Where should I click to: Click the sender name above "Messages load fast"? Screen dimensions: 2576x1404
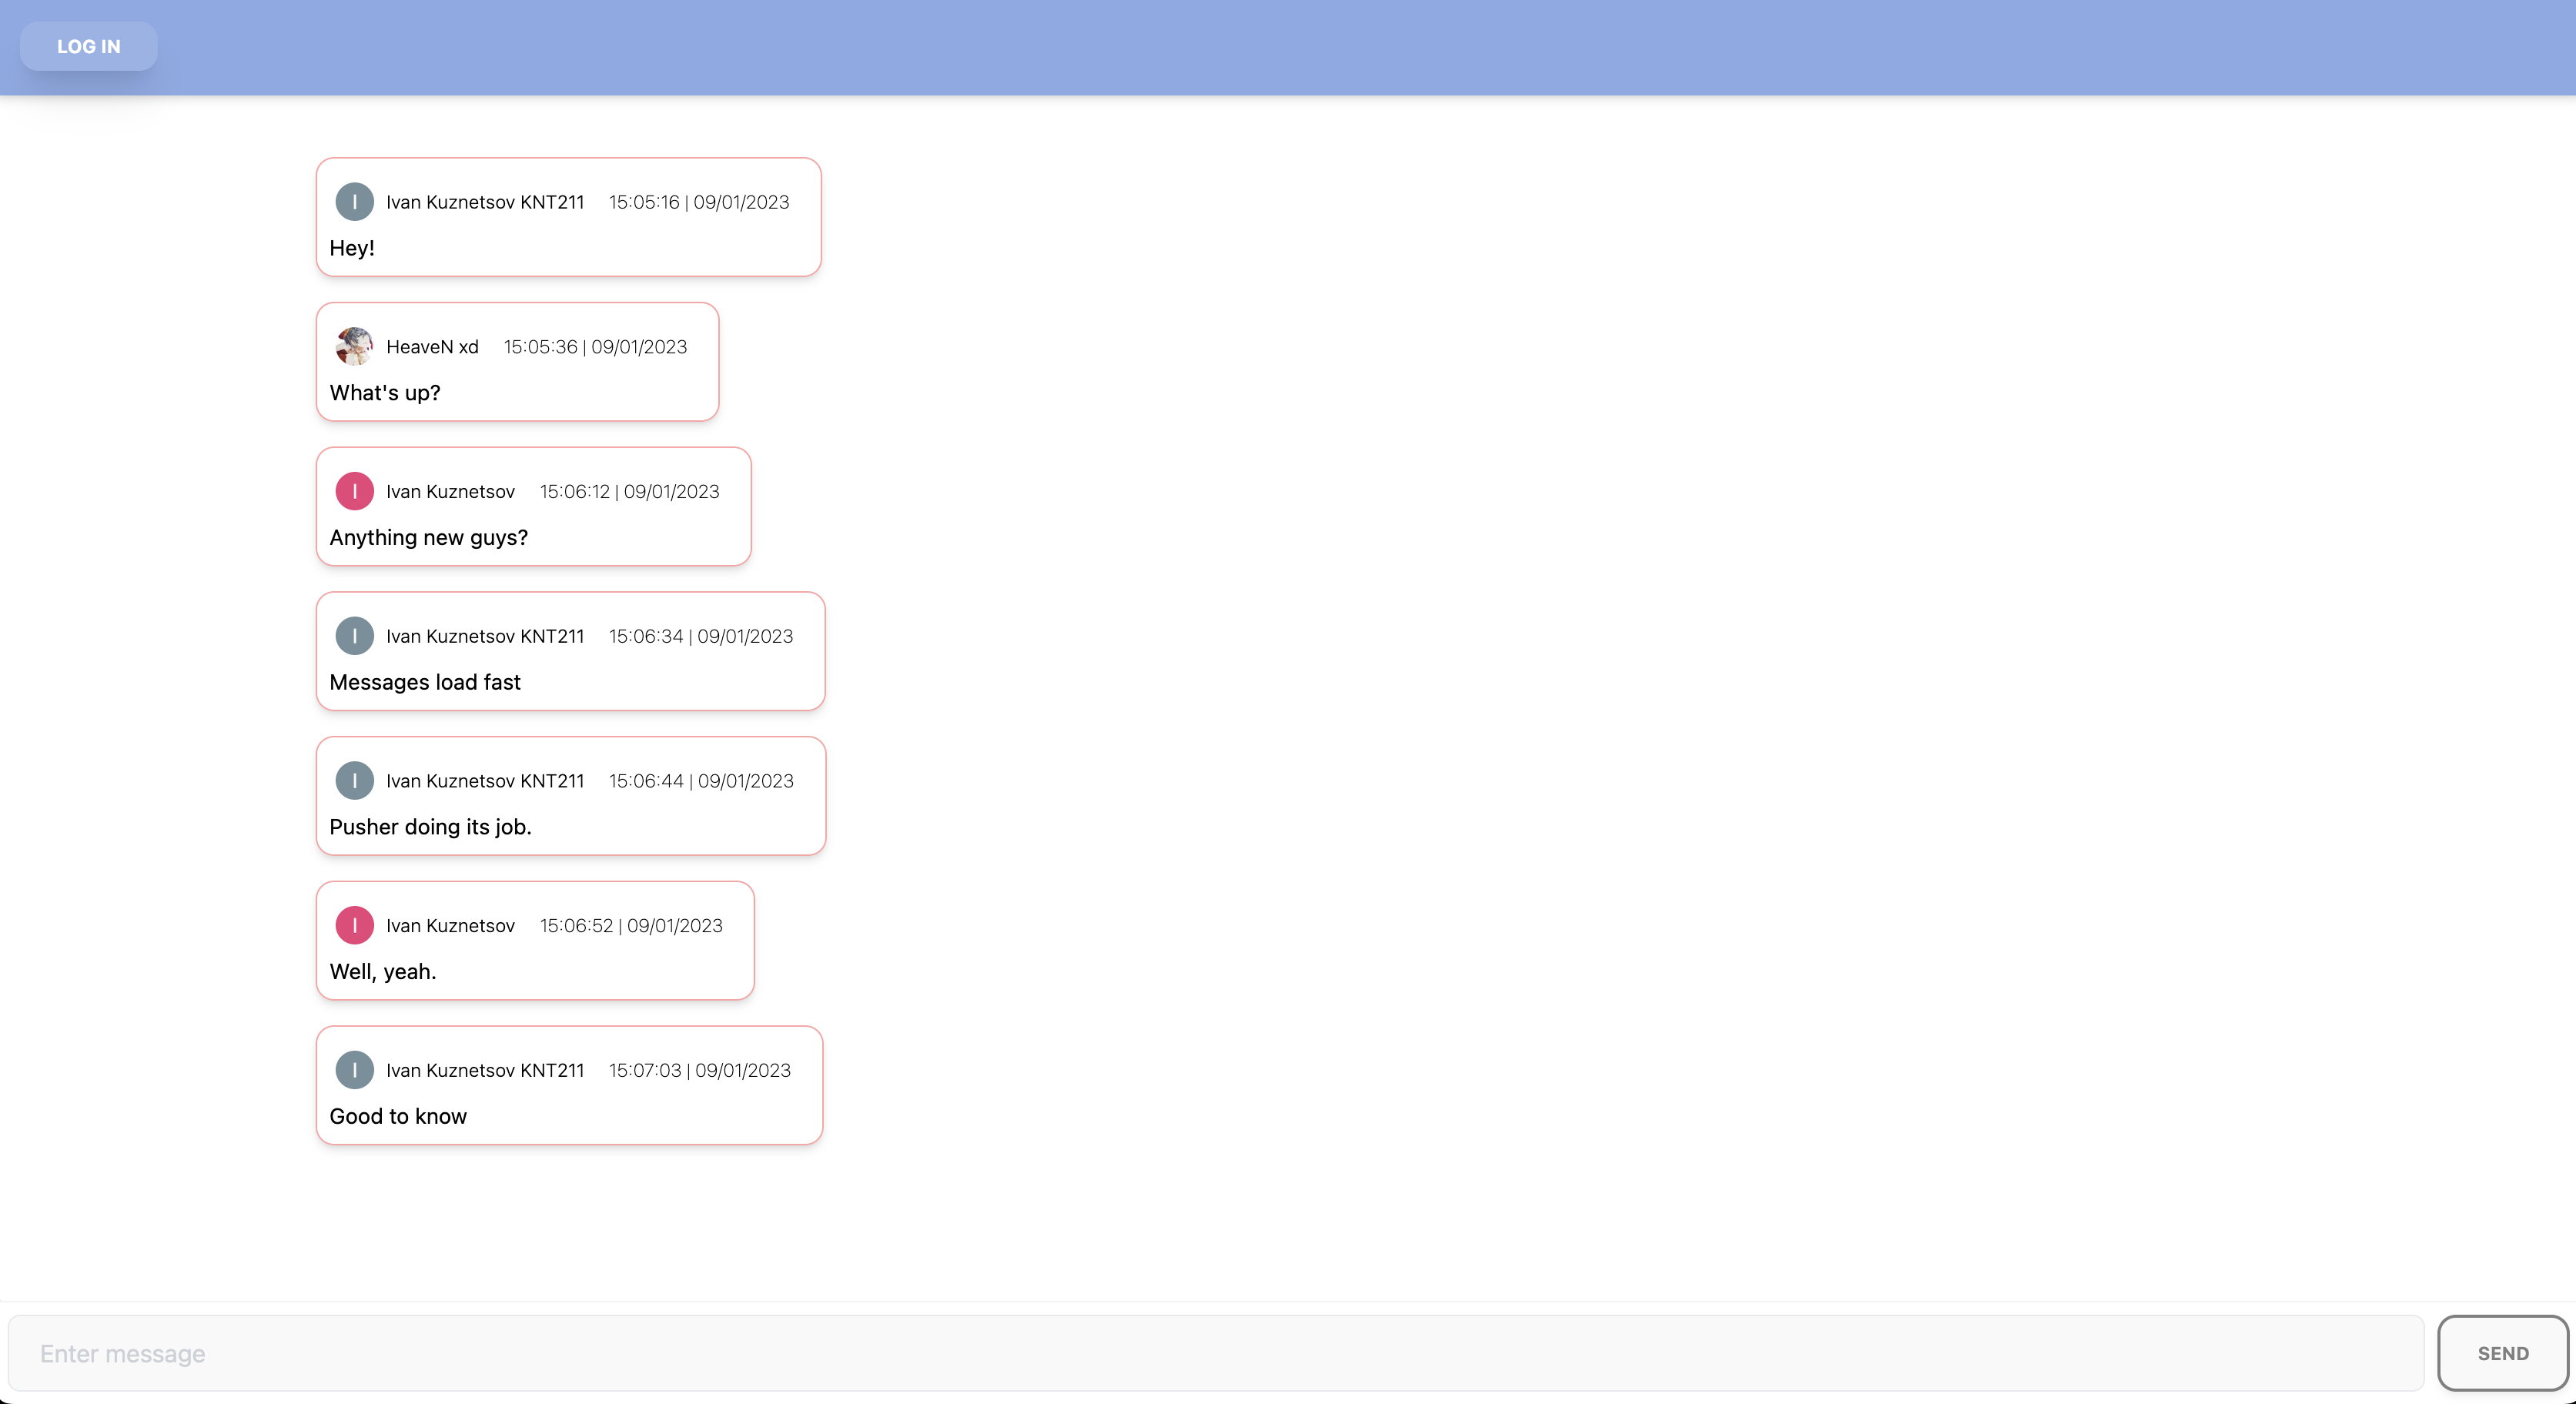coord(485,636)
